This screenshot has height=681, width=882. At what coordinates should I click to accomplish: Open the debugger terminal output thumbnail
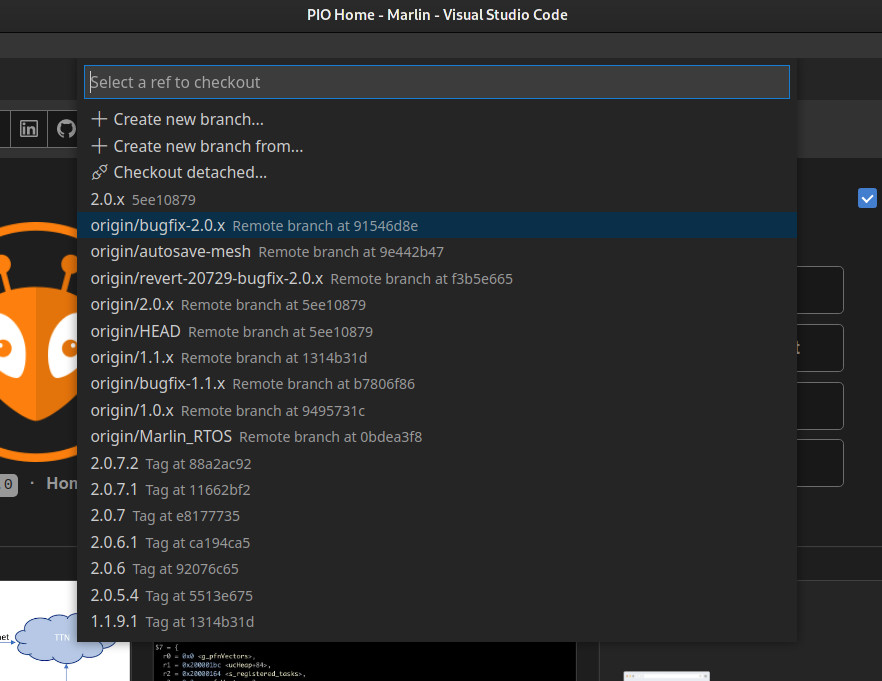[x=364, y=661]
